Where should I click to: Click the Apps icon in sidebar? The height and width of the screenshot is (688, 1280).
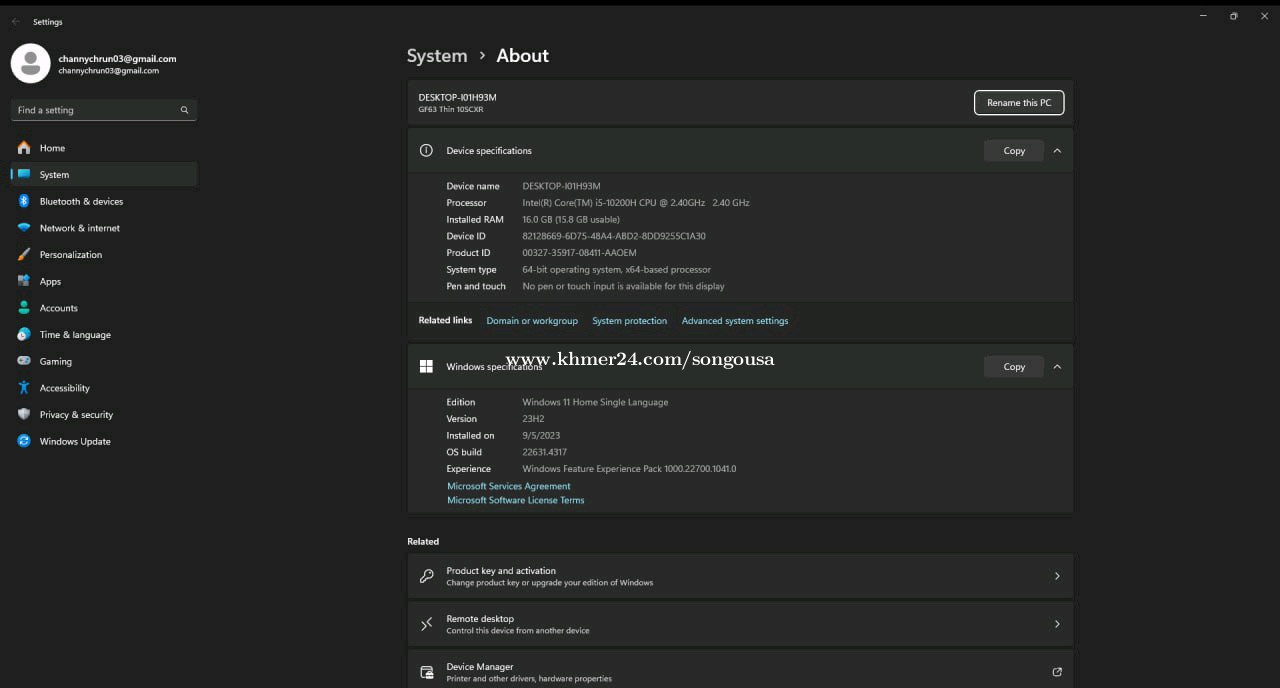24,281
